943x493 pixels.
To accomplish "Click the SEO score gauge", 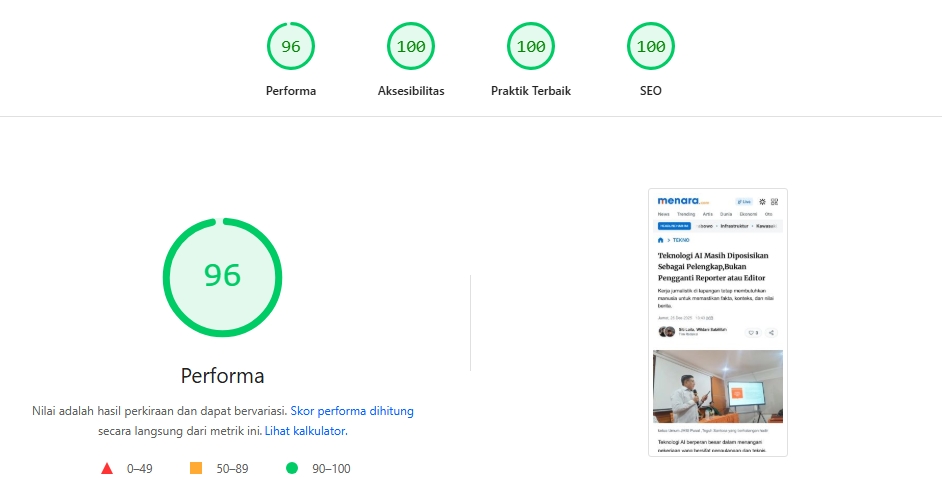I will tap(651, 46).
